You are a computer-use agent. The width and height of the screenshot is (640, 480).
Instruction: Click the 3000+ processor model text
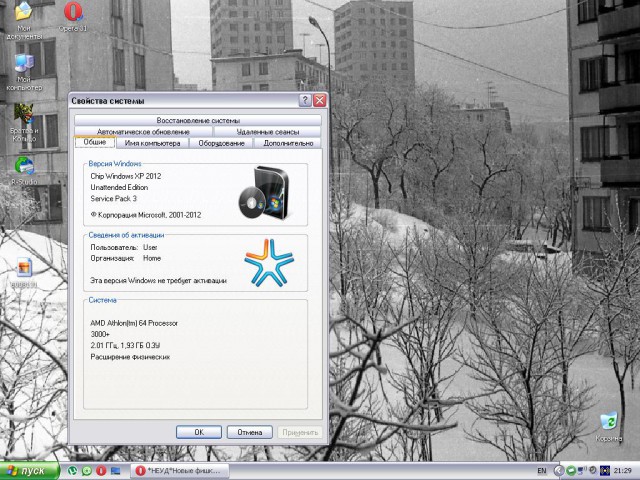click(x=100, y=334)
